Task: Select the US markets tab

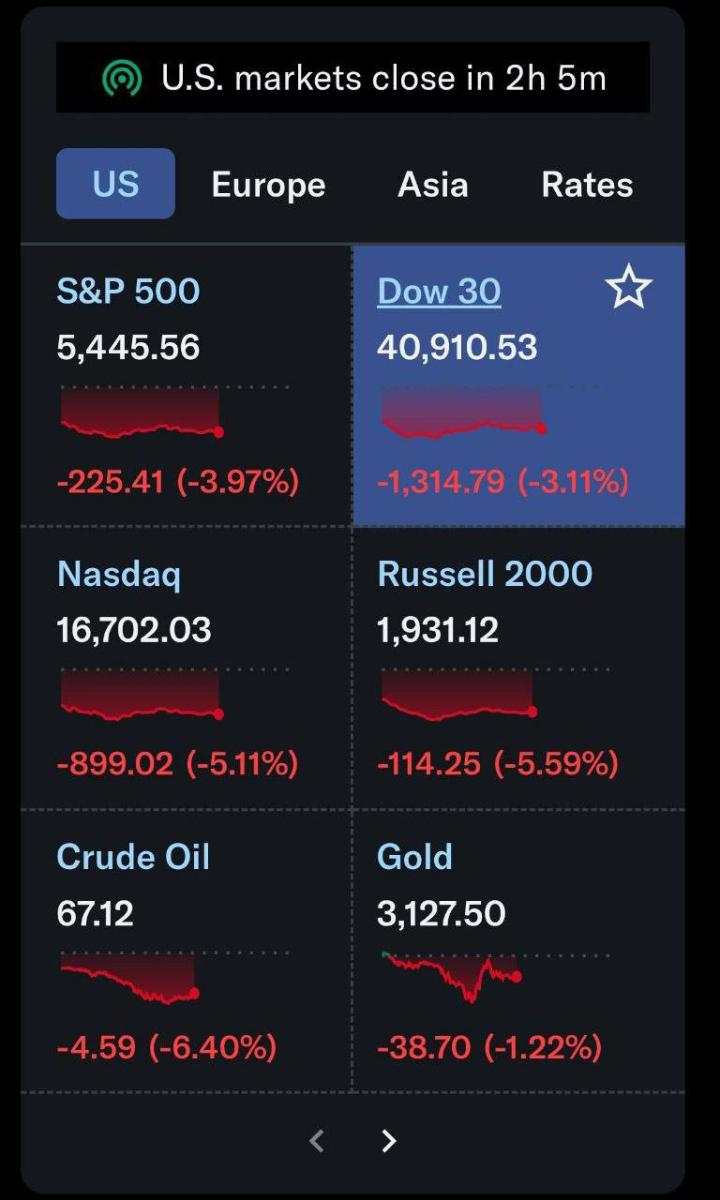Action: [115, 184]
